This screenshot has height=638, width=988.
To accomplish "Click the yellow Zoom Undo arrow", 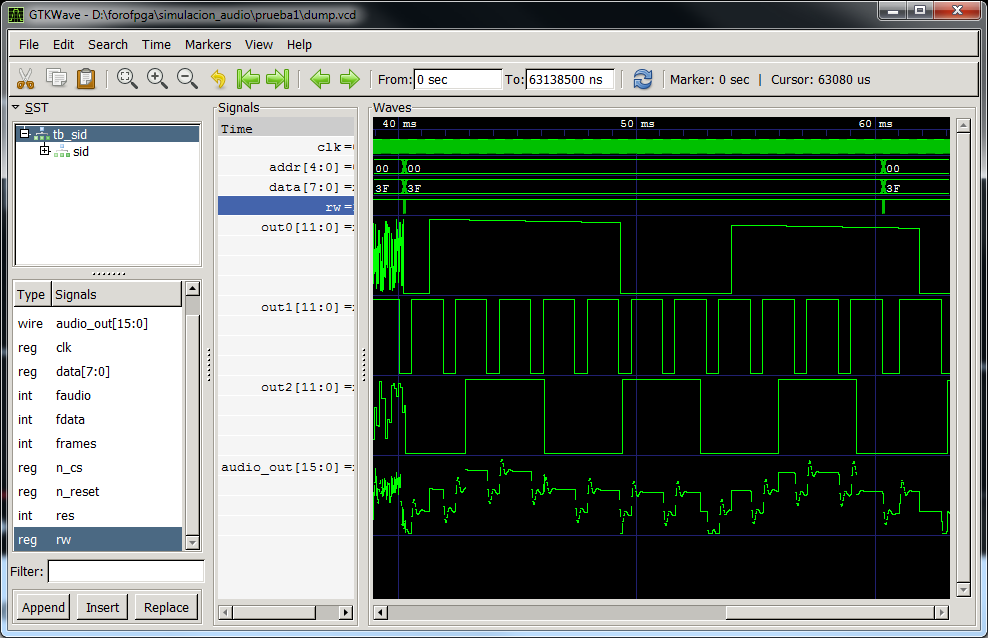I will pyautogui.click(x=218, y=79).
